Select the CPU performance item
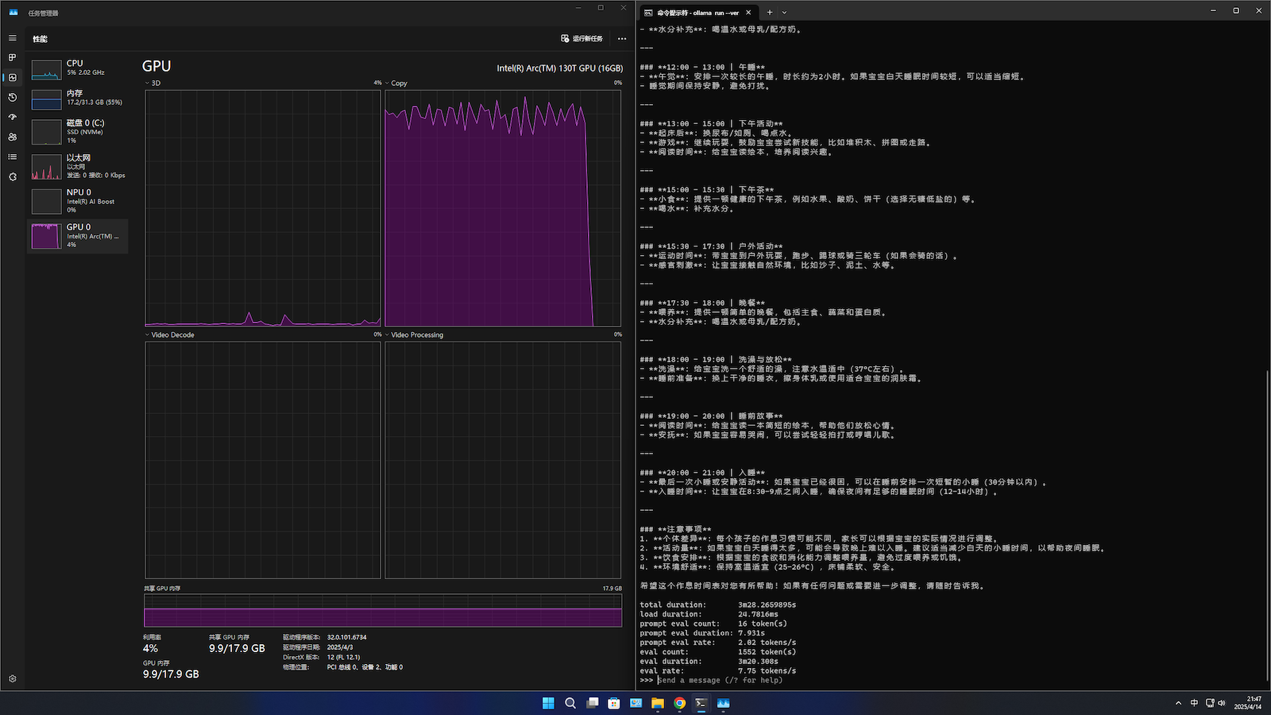 78,68
